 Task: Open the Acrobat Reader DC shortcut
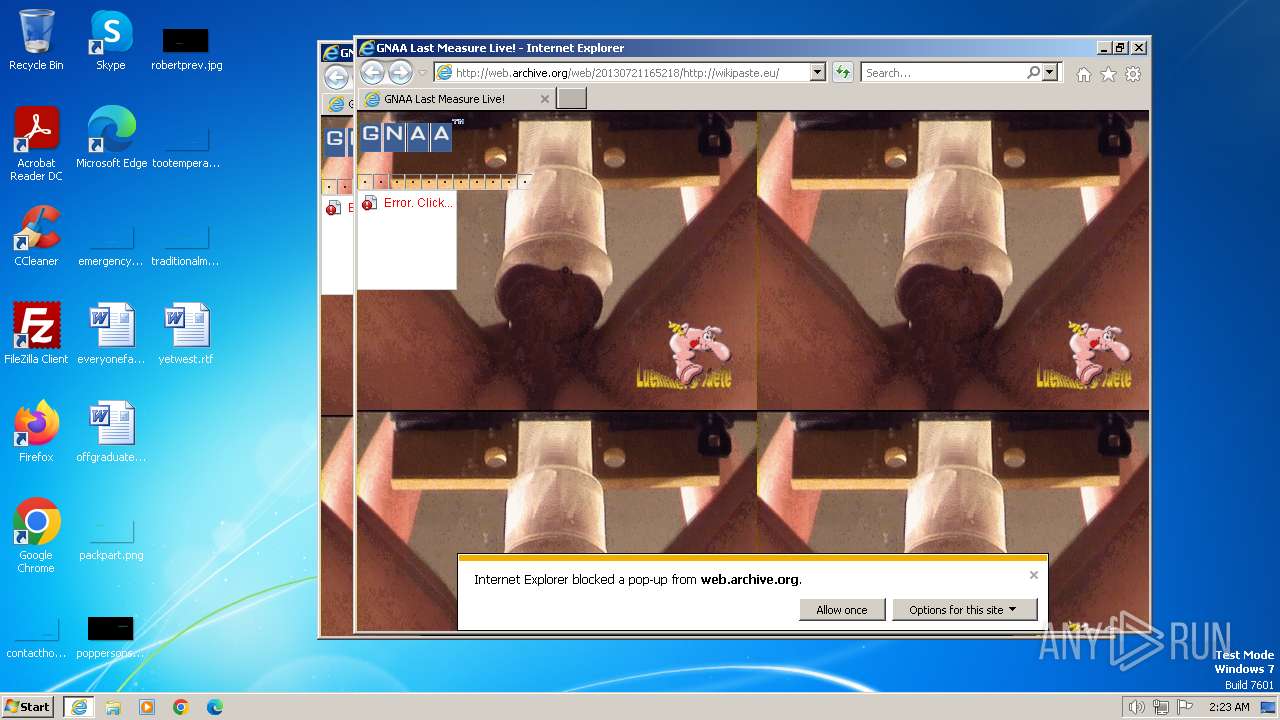click(x=36, y=143)
